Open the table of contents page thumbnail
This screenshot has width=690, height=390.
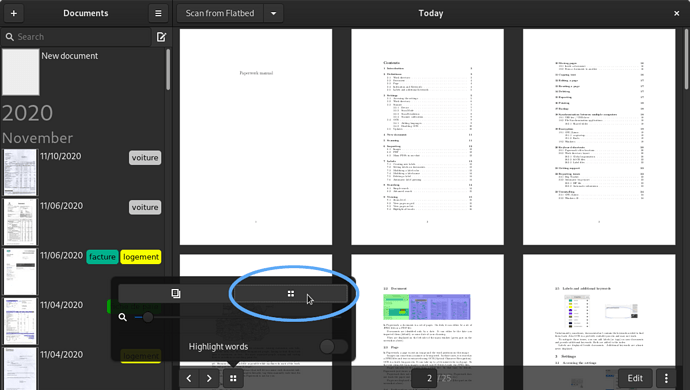click(427, 137)
